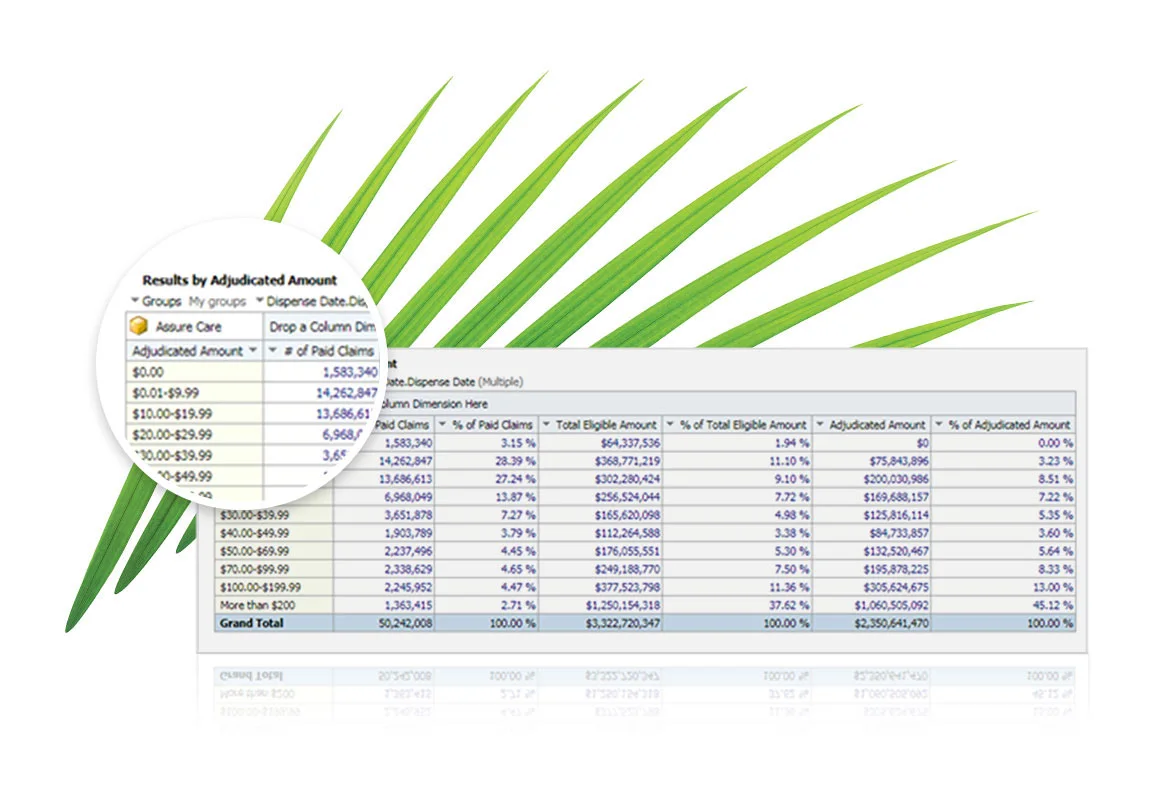Select the $50.00-$69.99 row label

pyautogui.click(x=254, y=551)
